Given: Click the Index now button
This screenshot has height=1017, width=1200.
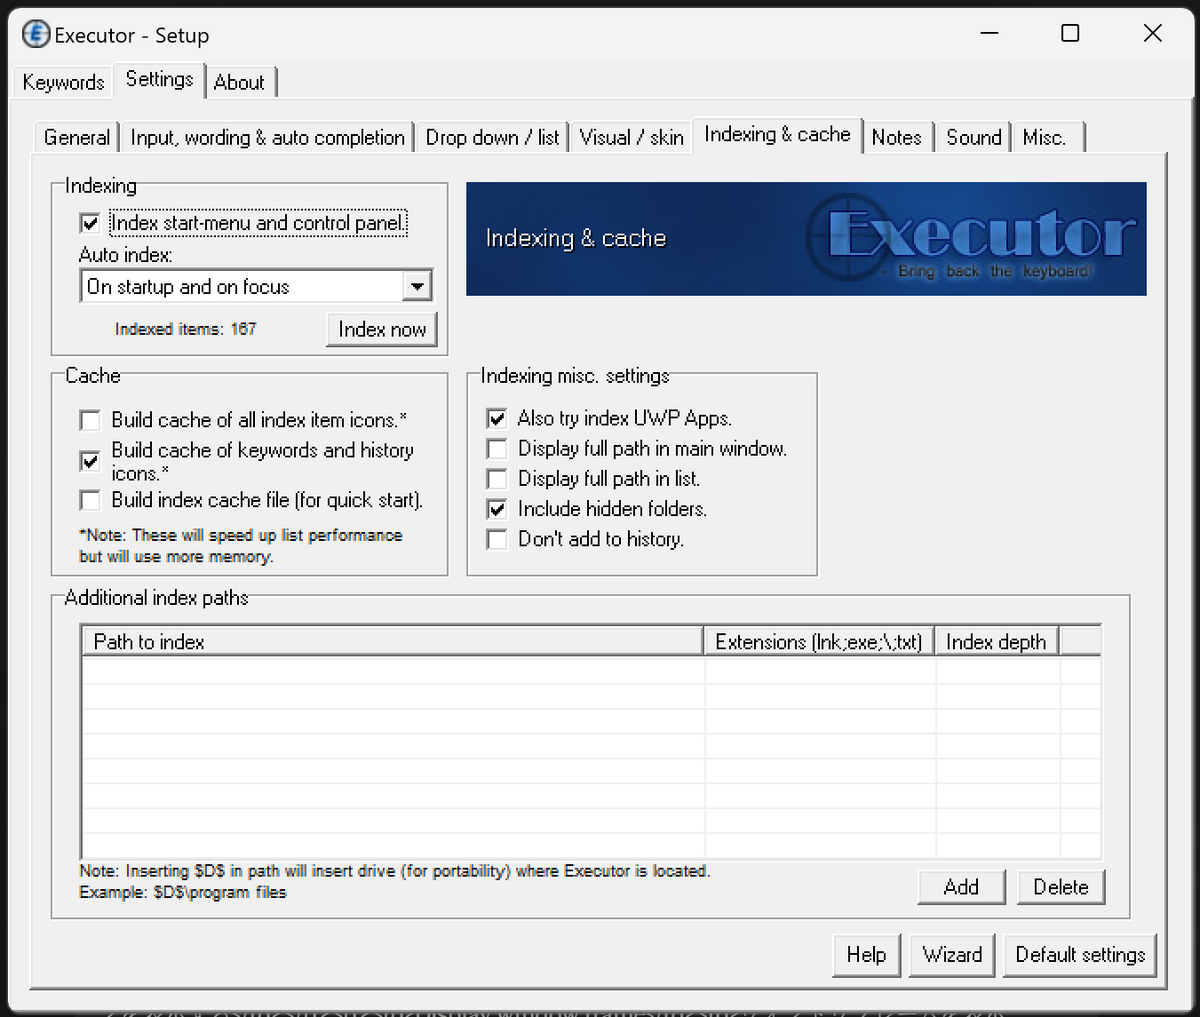Looking at the screenshot, I should click(x=382, y=330).
